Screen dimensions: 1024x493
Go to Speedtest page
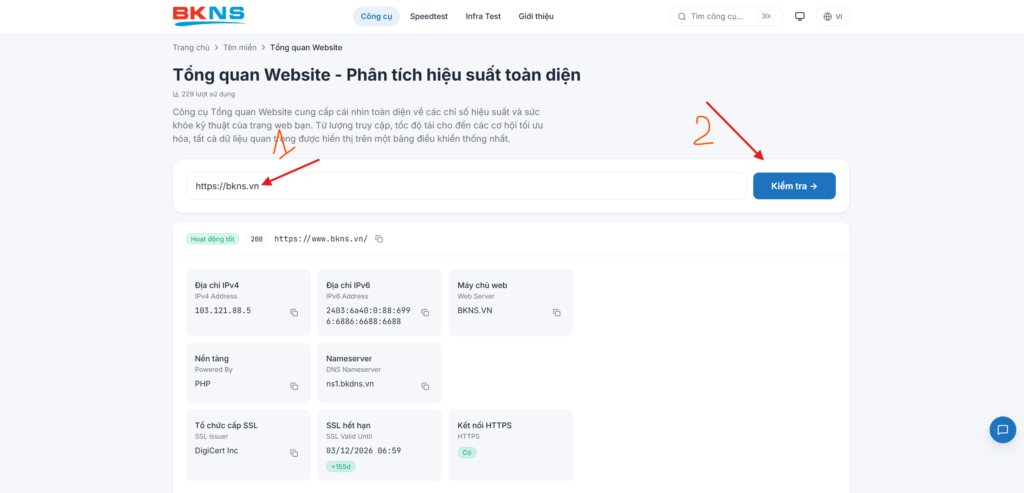[428, 16]
